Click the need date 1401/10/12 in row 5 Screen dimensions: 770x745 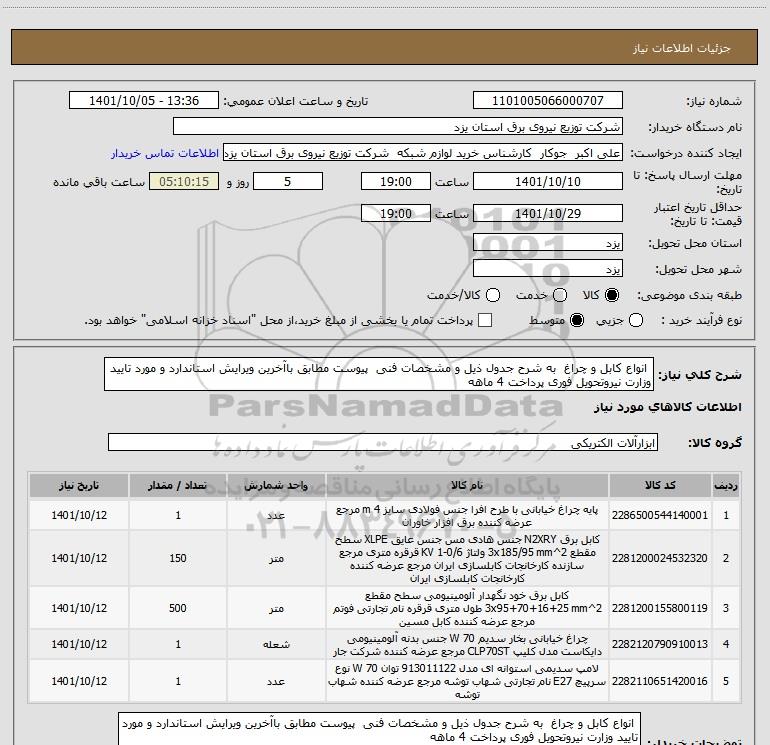pyautogui.click(x=79, y=681)
